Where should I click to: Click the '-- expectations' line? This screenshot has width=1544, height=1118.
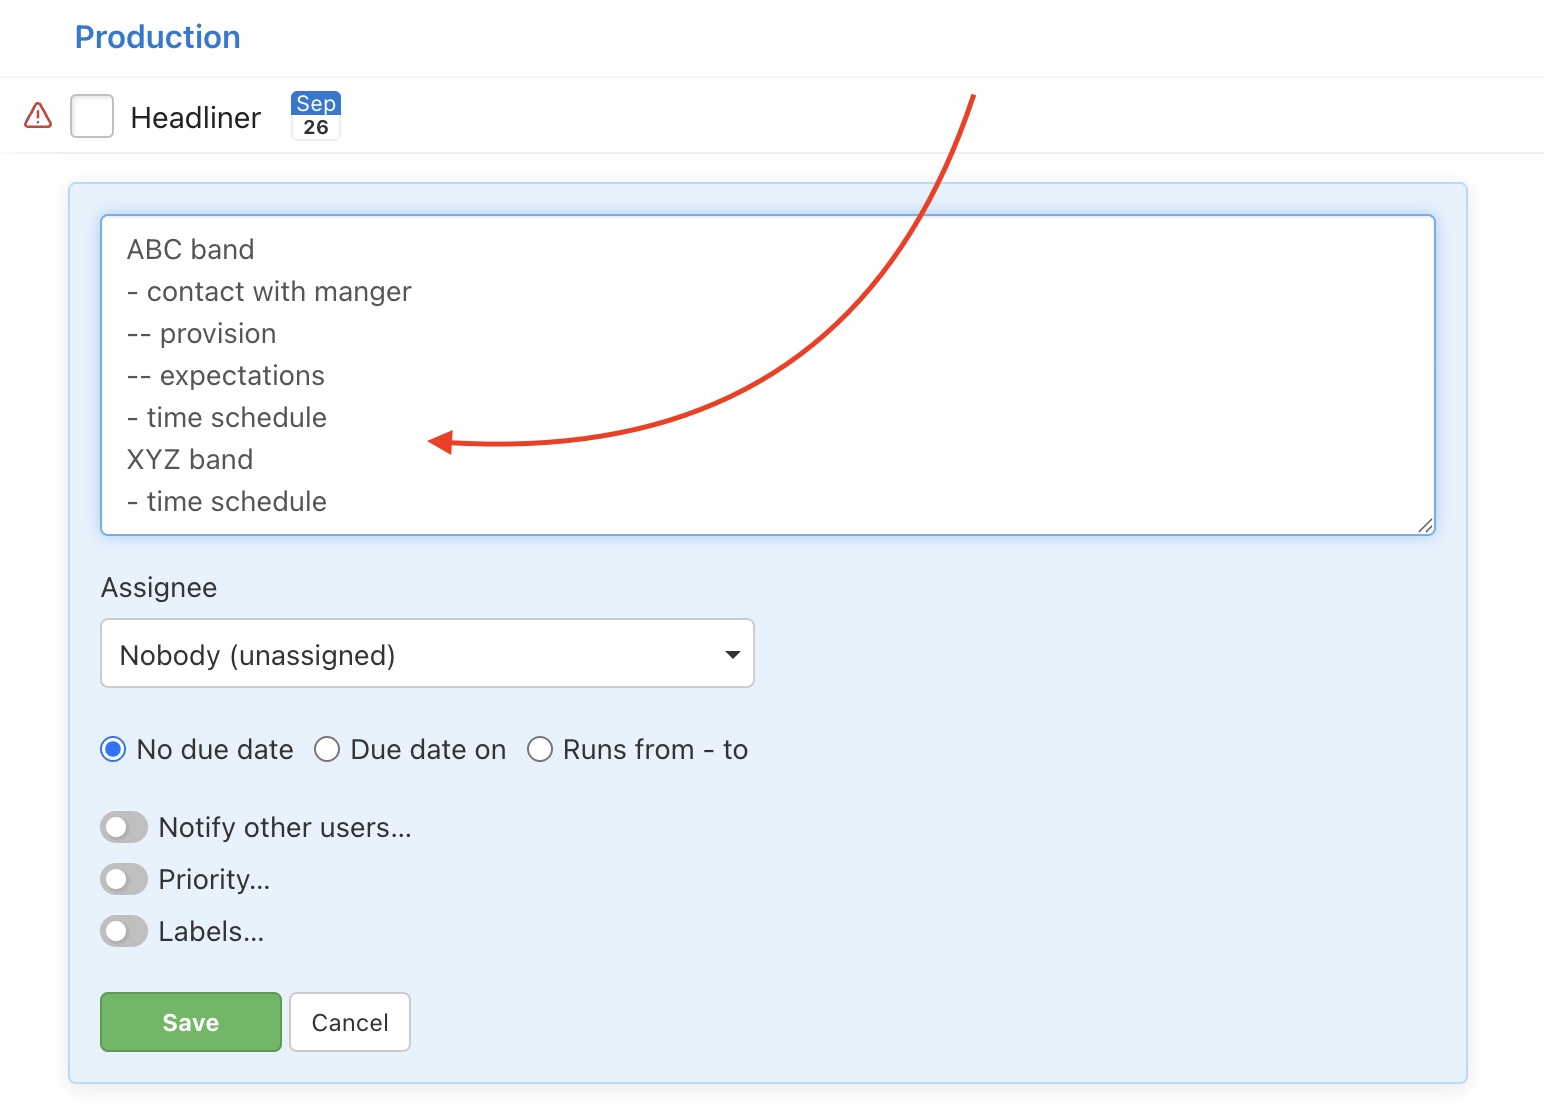pyautogui.click(x=226, y=375)
